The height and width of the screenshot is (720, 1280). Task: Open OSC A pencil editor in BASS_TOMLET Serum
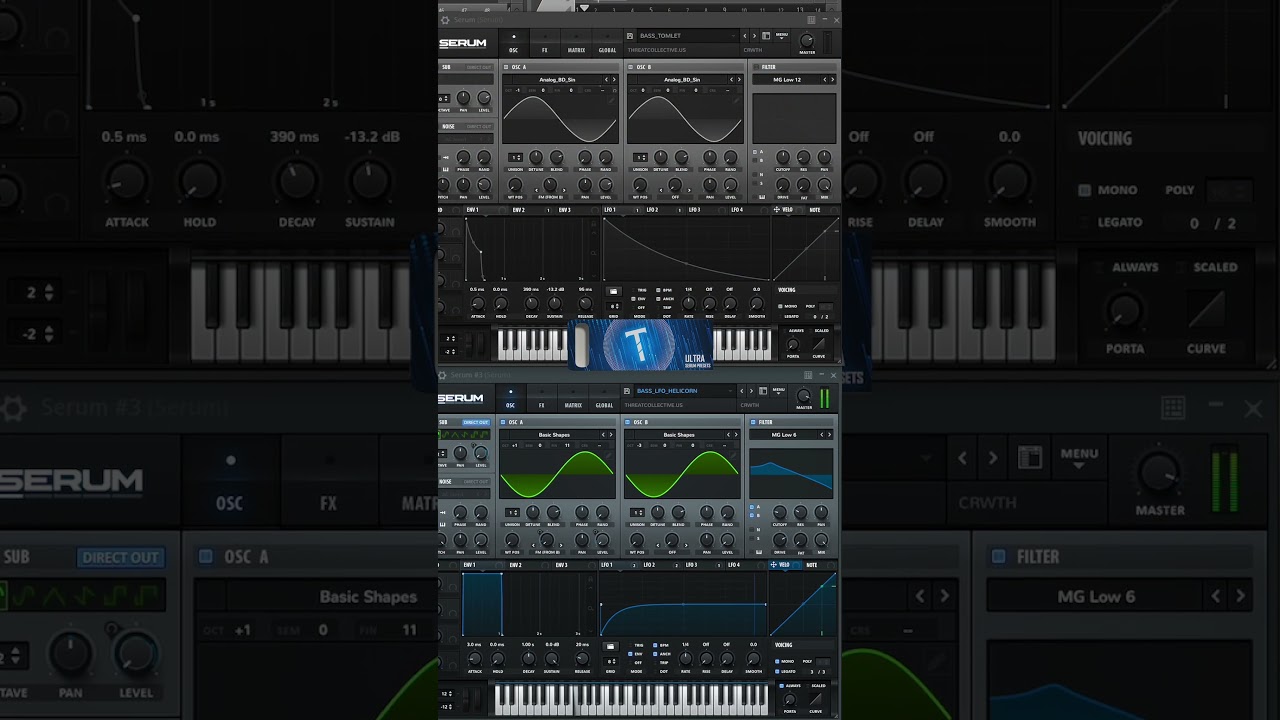tap(612, 100)
